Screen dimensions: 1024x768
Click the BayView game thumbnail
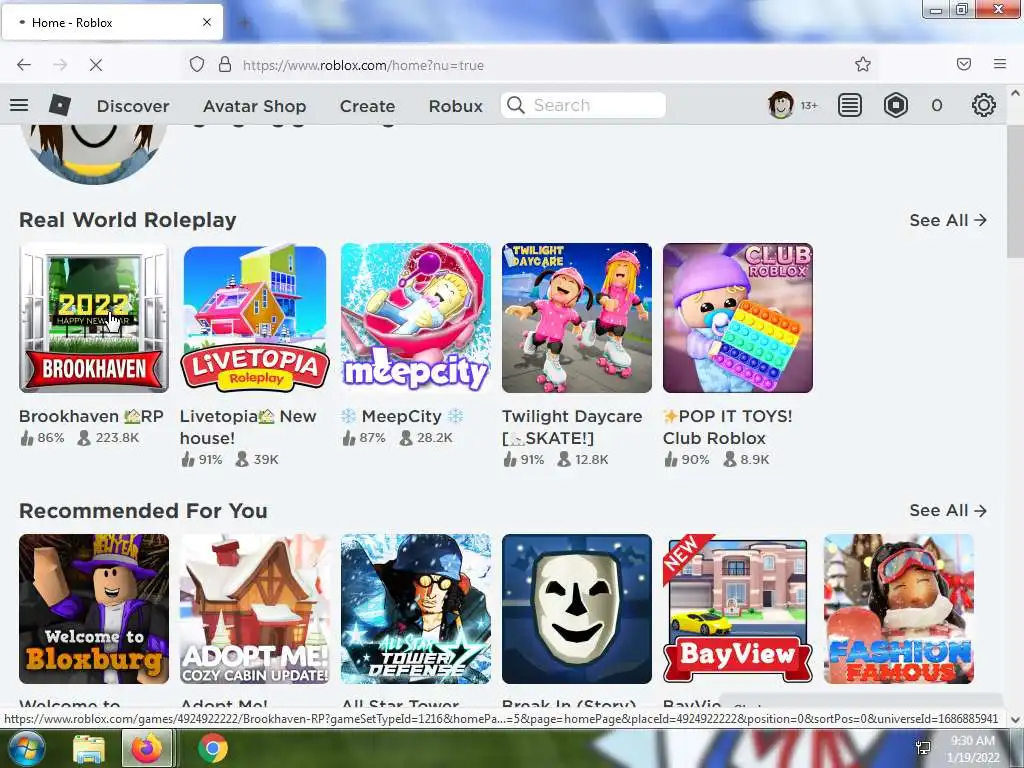click(x=738, y=609)
